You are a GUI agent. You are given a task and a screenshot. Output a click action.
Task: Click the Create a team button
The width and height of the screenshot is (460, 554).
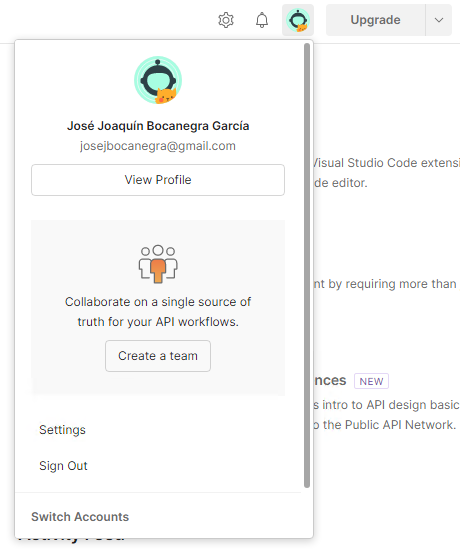click(x=158, y=356)
